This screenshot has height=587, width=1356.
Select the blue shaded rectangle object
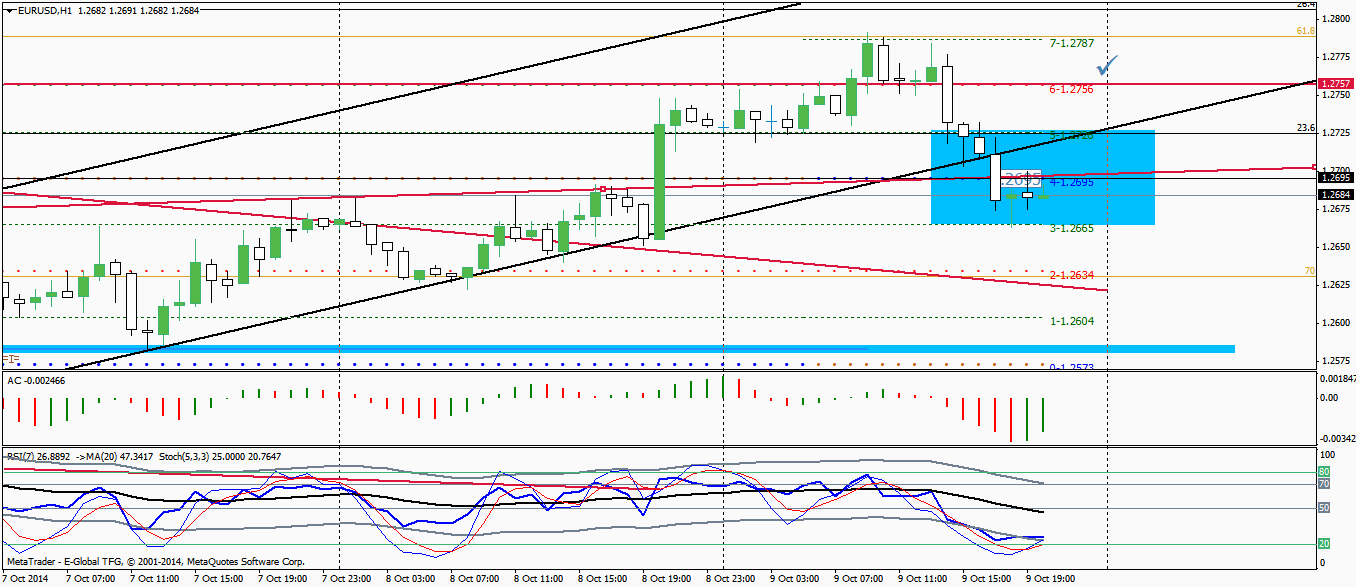[1043, 177]
